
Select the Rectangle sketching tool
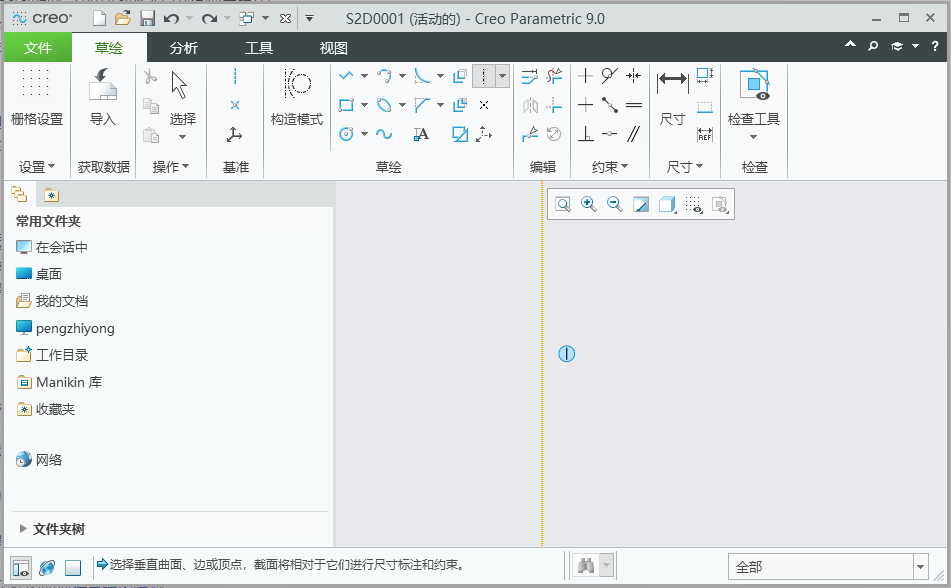tap(347, 105)
